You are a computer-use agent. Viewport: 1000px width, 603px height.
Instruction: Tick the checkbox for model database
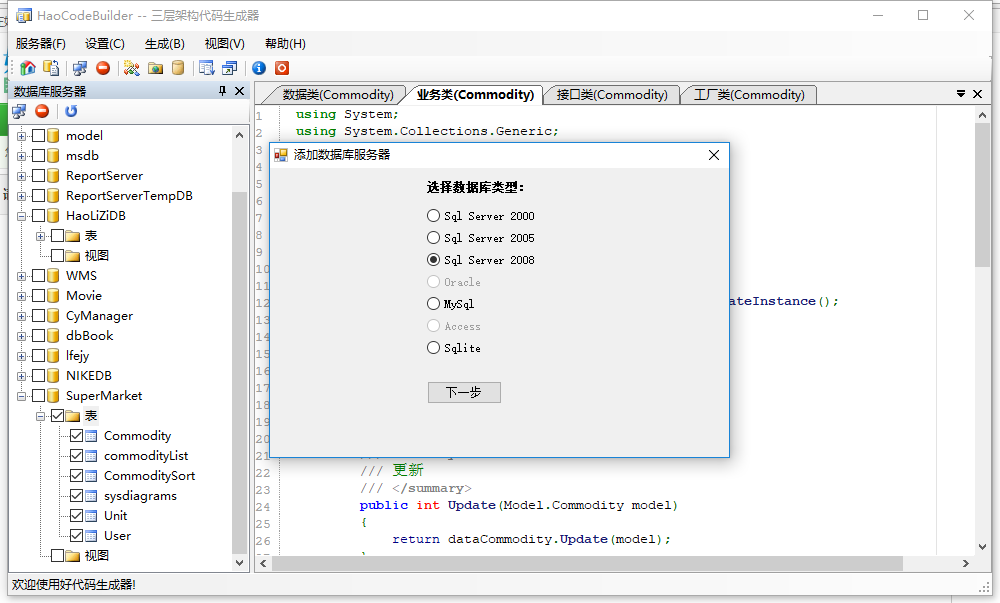[x=38, y=136]
